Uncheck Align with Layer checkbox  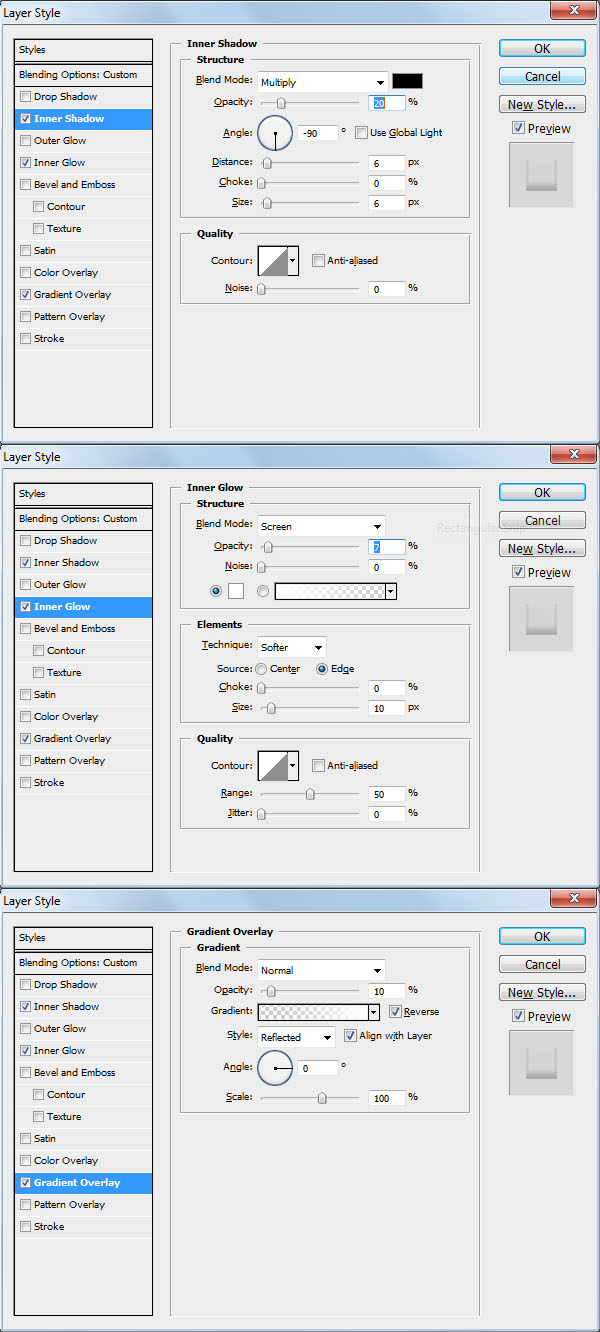tap(350, 1036)
